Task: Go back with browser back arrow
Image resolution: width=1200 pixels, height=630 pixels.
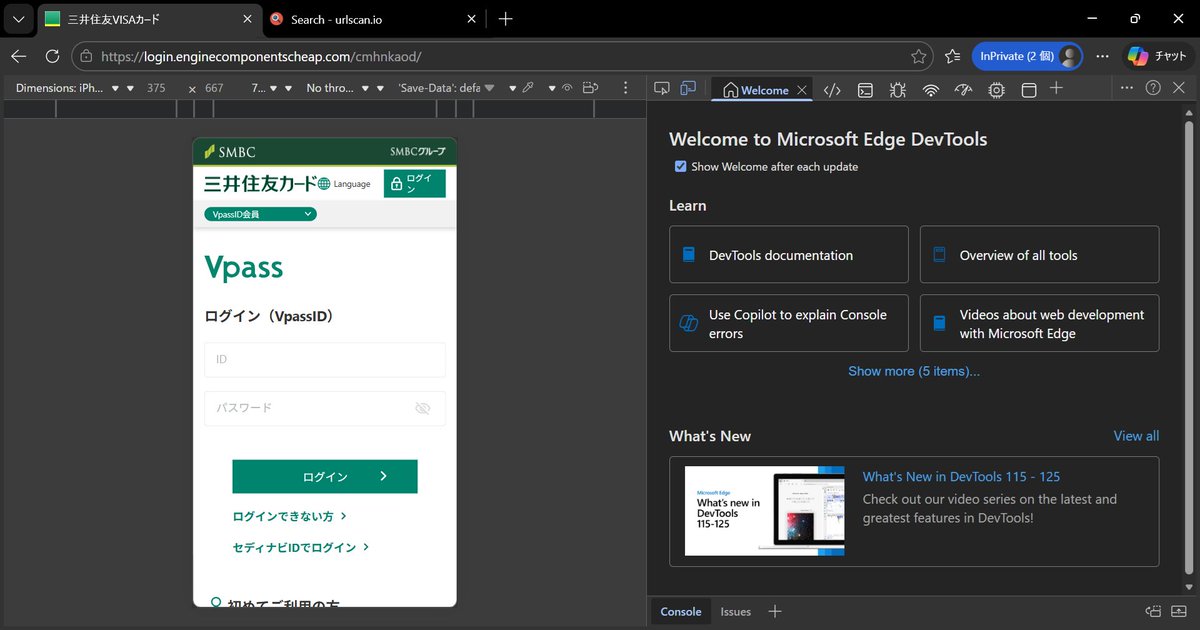Action: point(19,56)
